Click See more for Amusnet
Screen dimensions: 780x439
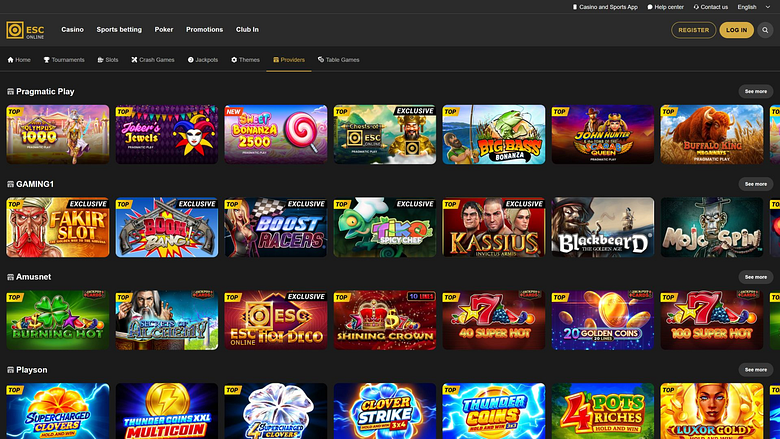click(x=756, y=277)
